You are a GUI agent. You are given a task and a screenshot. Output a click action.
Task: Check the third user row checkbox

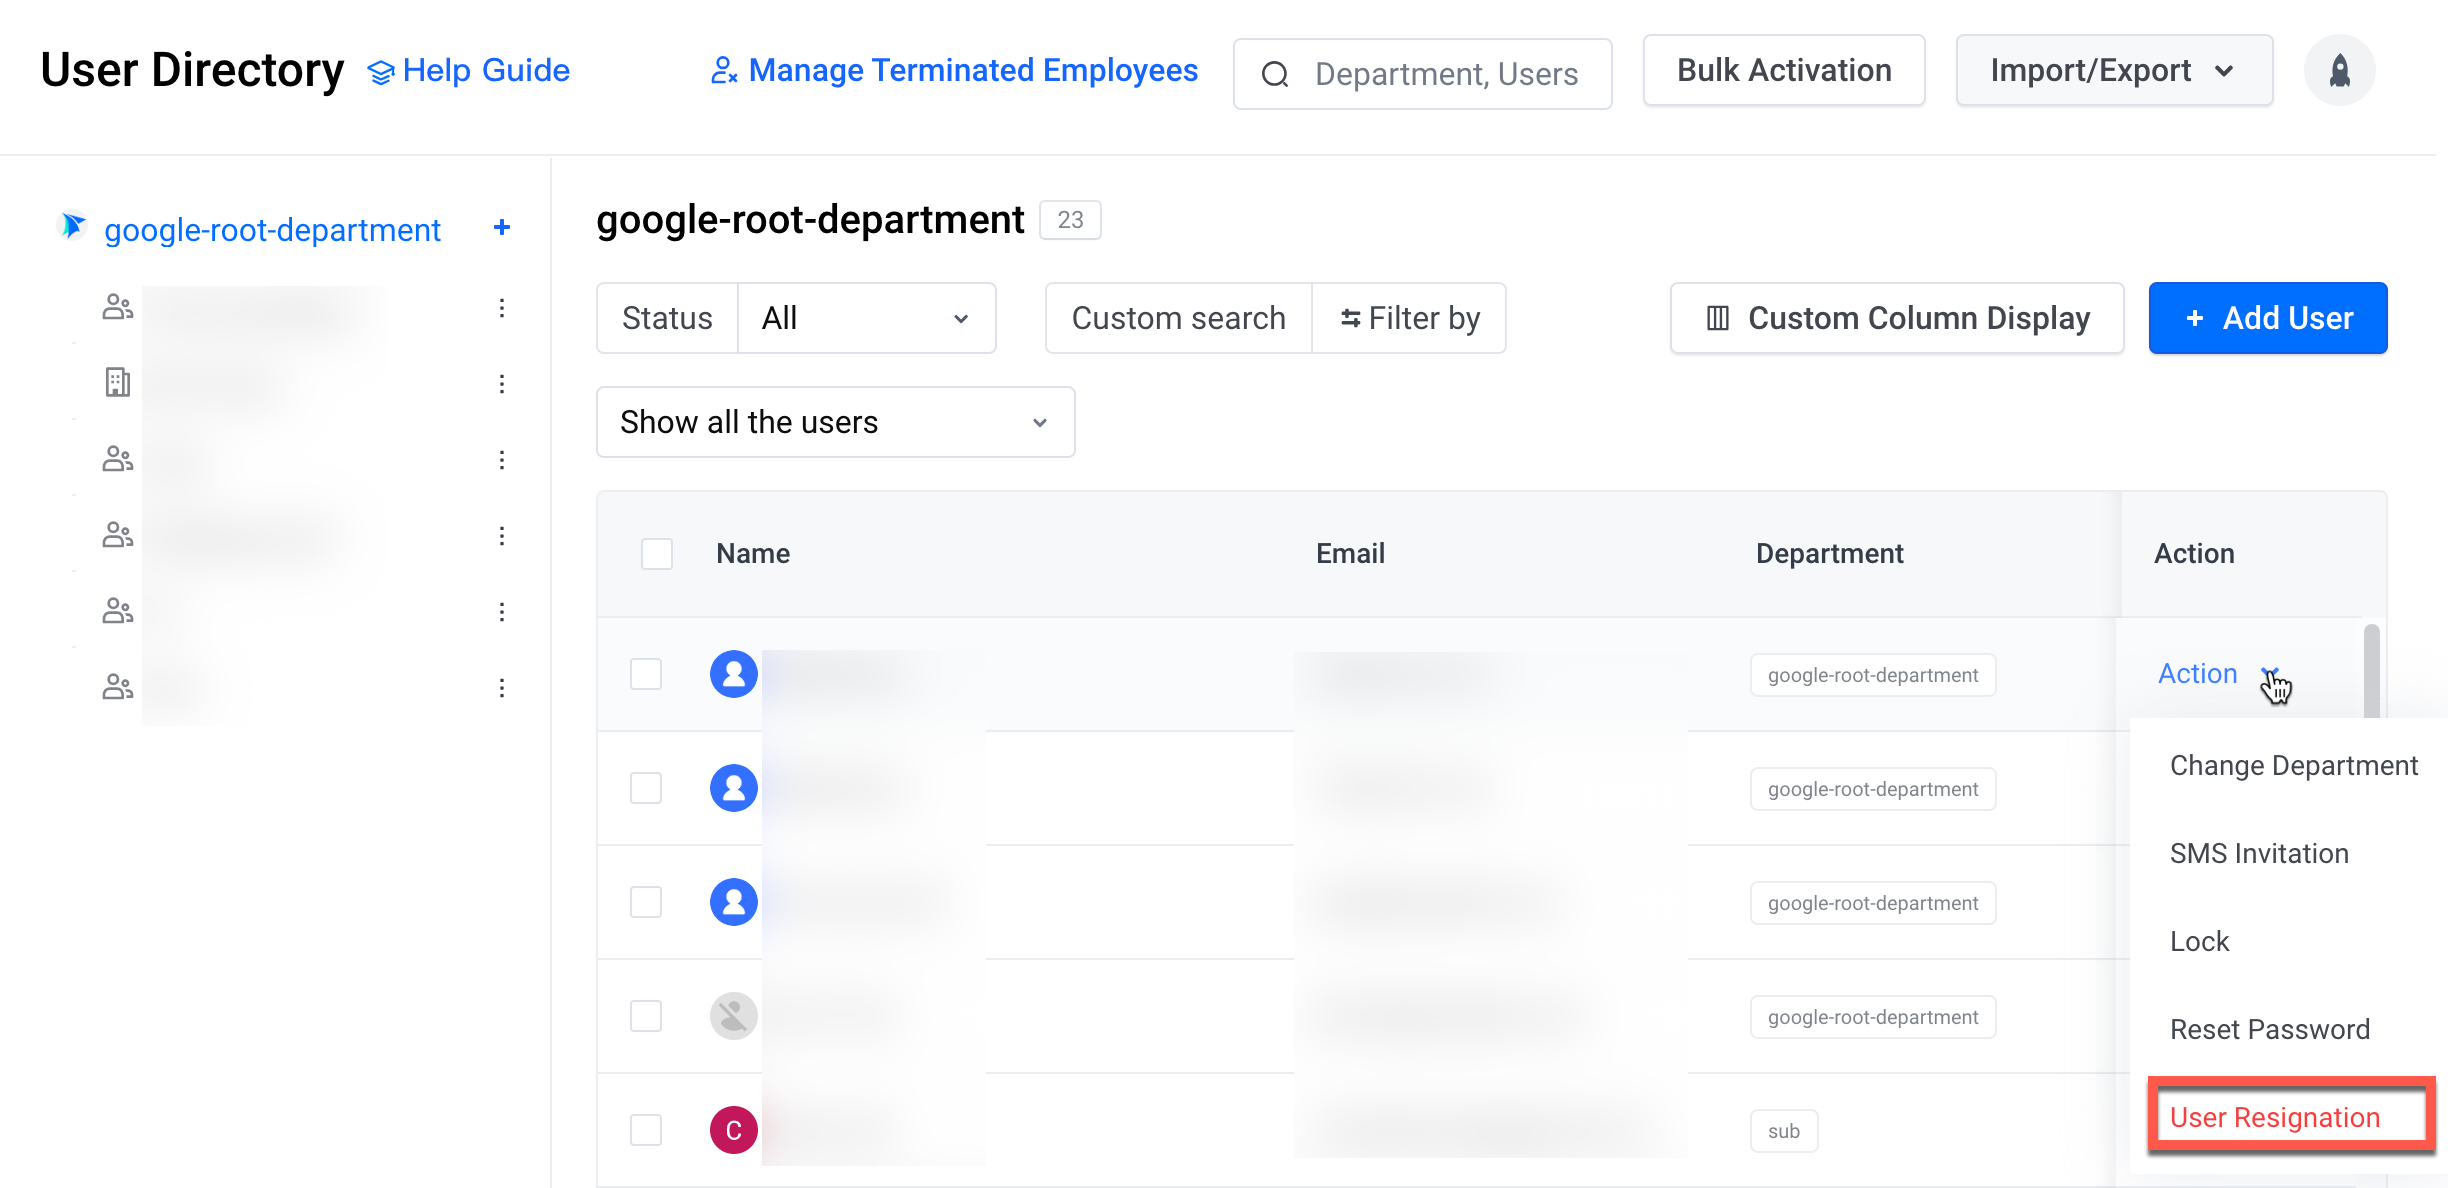click(x=646, y=902)
